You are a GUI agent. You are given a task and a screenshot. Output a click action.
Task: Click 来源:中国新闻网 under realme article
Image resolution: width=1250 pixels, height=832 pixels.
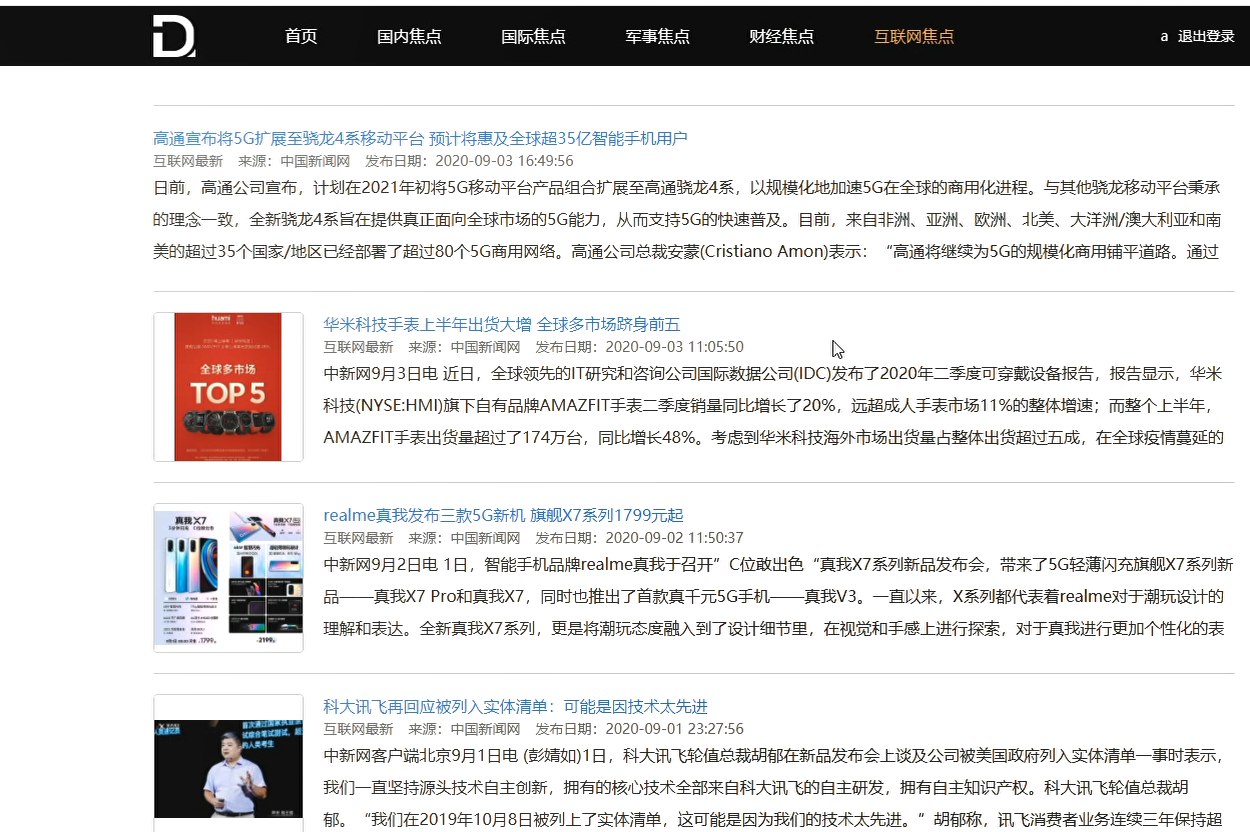tap(464, 538)
